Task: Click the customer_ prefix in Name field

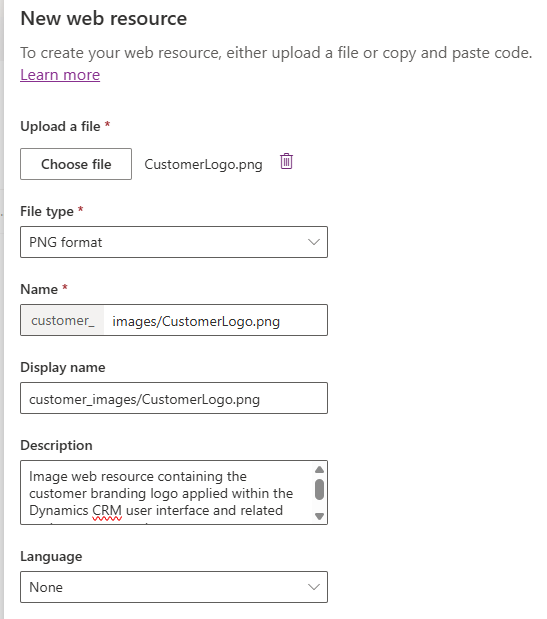Action: point(63,321)
